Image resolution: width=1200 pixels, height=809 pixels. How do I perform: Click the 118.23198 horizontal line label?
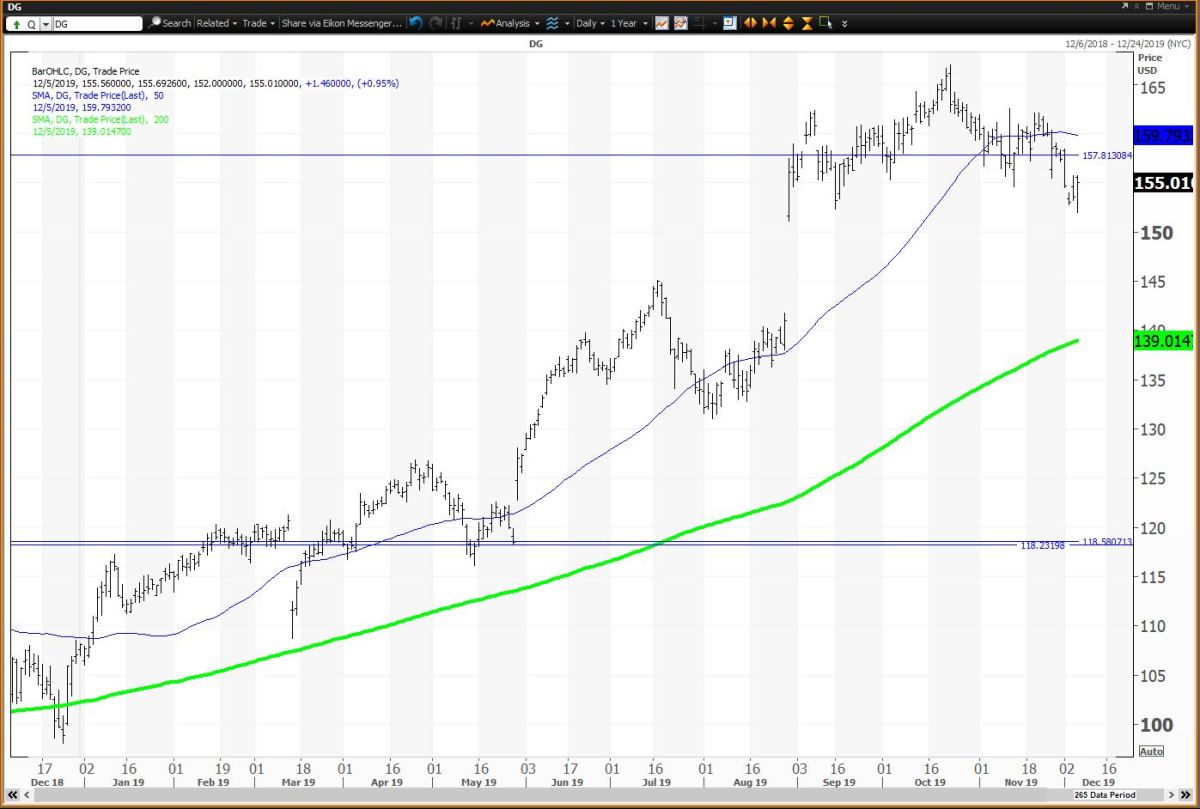click(x=1043, y=546)
